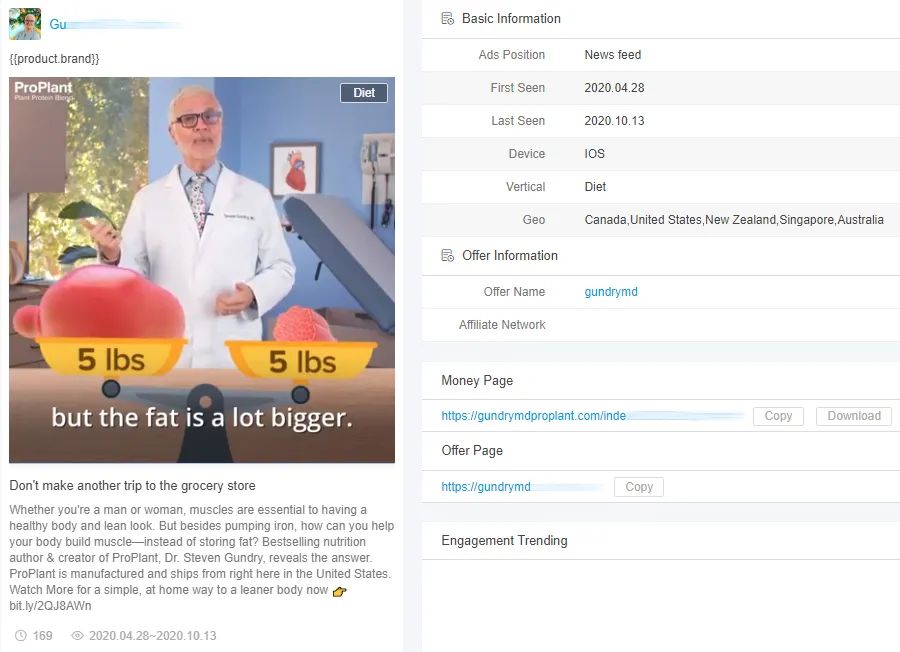This screenshot has height=652, width=900.
Task: Click the ad headline about grocery store
Action: pos(133,486)
